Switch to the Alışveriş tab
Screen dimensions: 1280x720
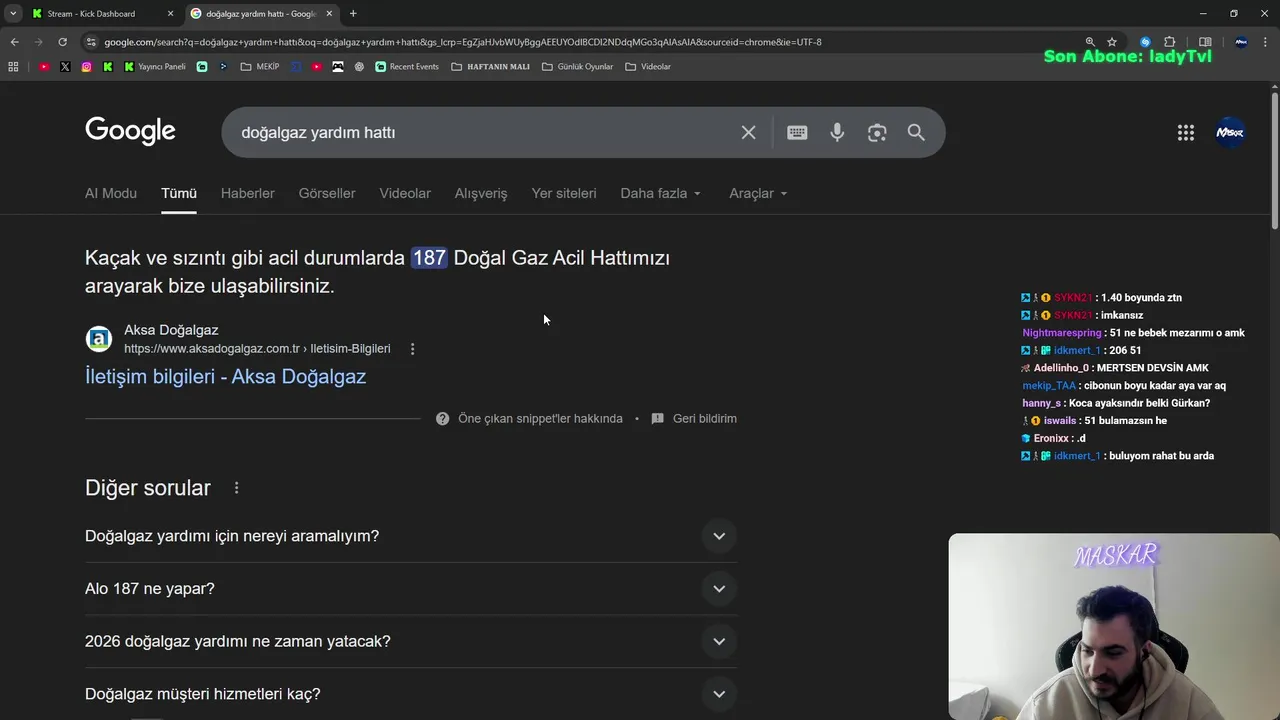pyautogui.click(x=481, y=193)
